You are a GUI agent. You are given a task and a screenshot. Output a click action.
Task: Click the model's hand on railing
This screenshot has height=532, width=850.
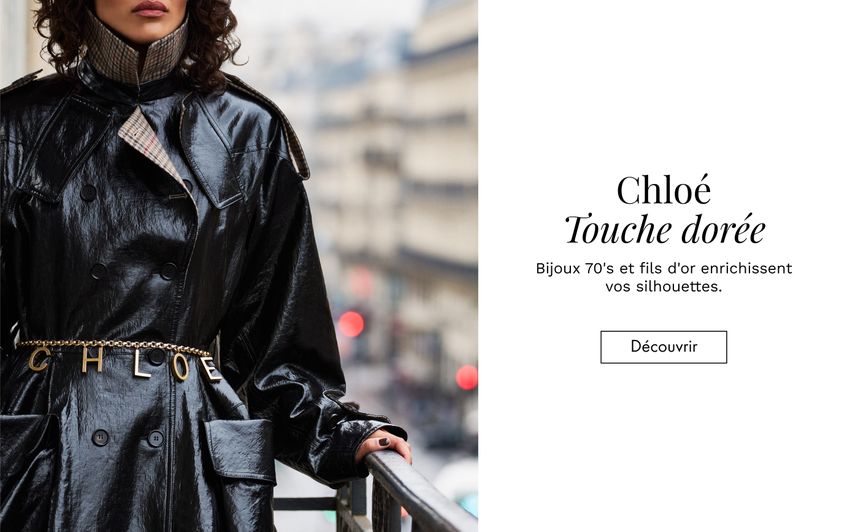click(x=384, y=445)
